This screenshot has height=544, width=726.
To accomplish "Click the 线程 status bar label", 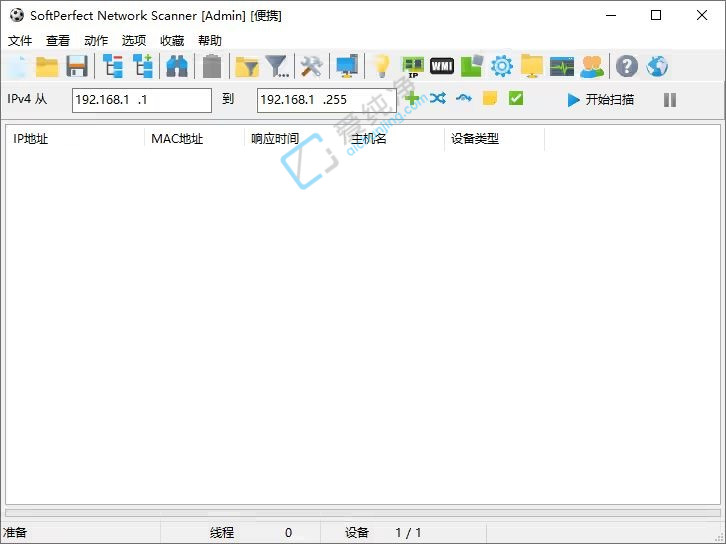I will pos(222,532).
